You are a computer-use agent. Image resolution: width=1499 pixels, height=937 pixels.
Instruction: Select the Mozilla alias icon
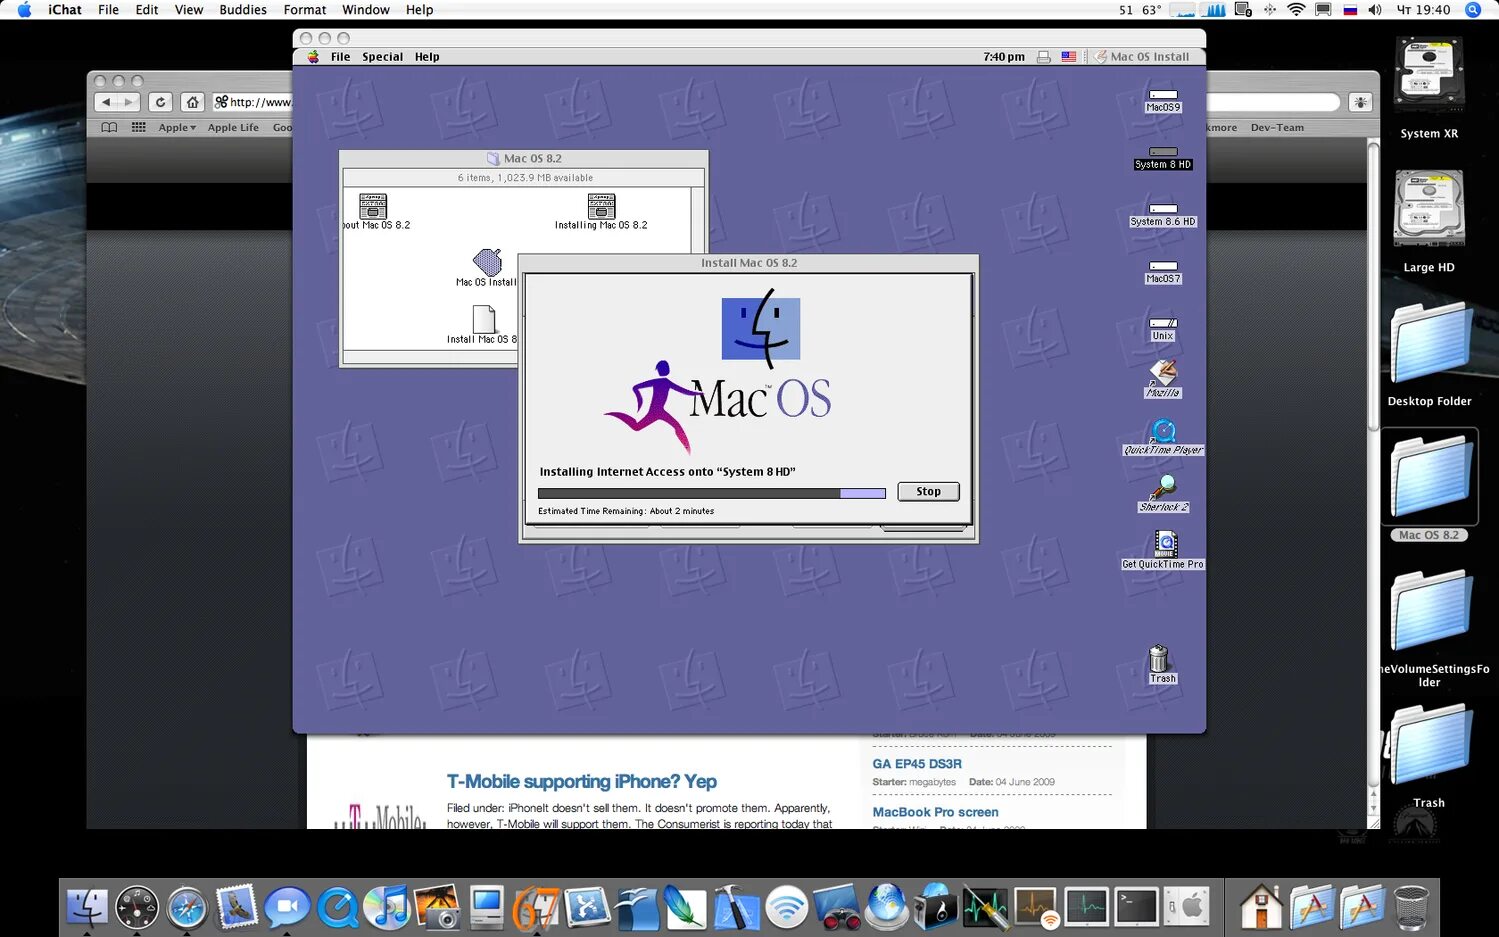(1163, 379)
